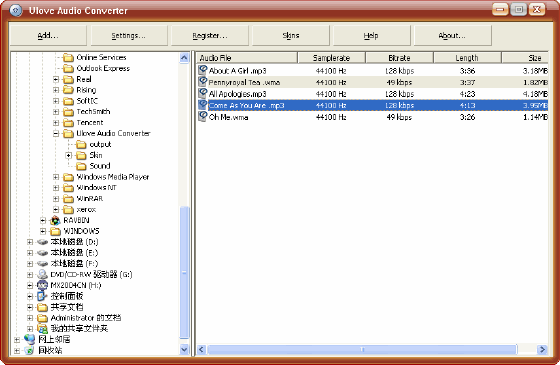This screenshot has width=560, height=365.
Task: Sort by Size column header
Action: [525, 58]
